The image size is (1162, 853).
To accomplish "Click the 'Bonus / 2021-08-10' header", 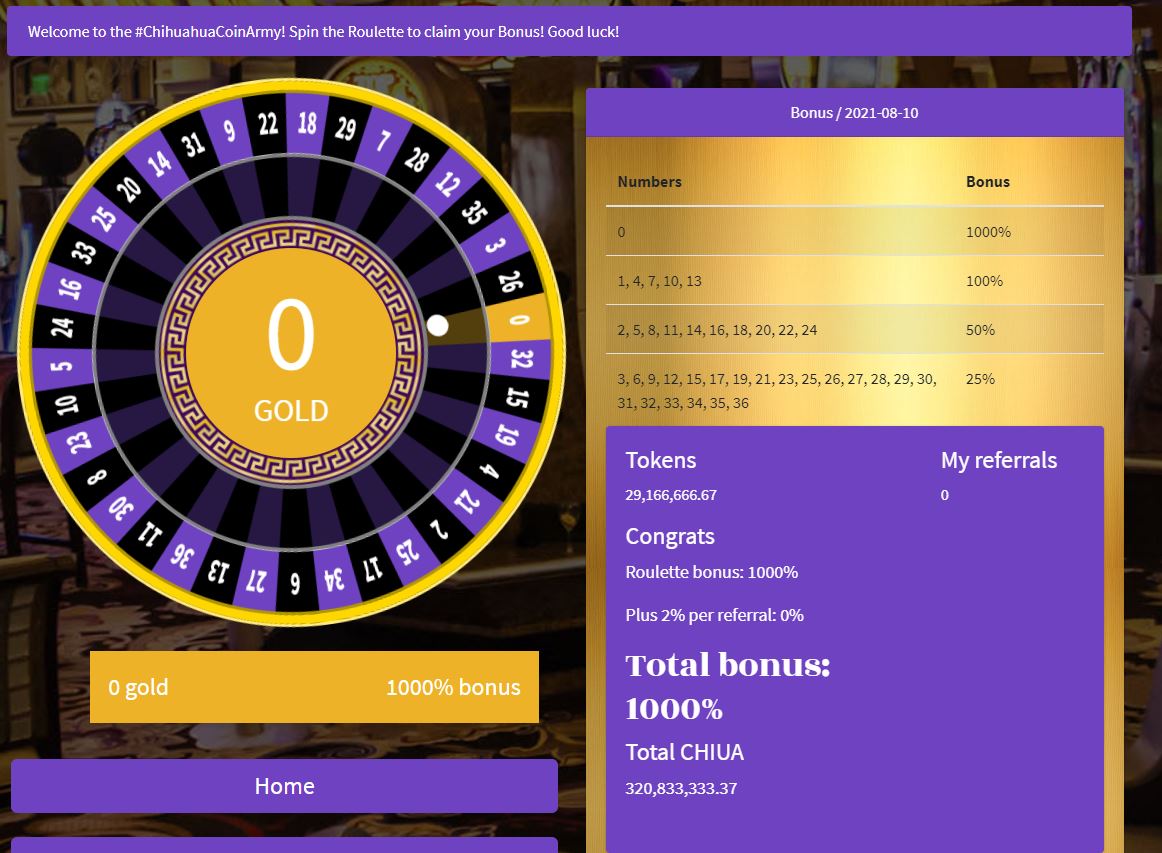I will click(854, 113).
